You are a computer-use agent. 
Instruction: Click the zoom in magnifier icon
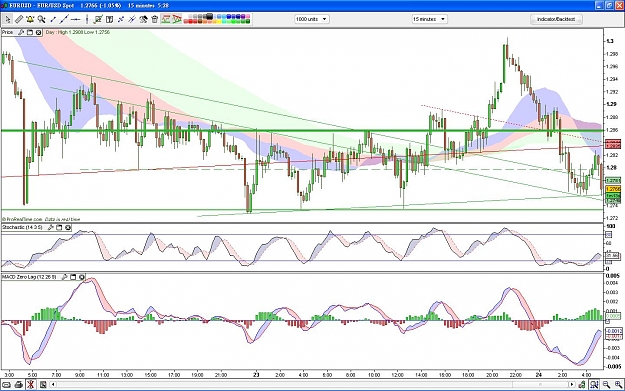618,385
